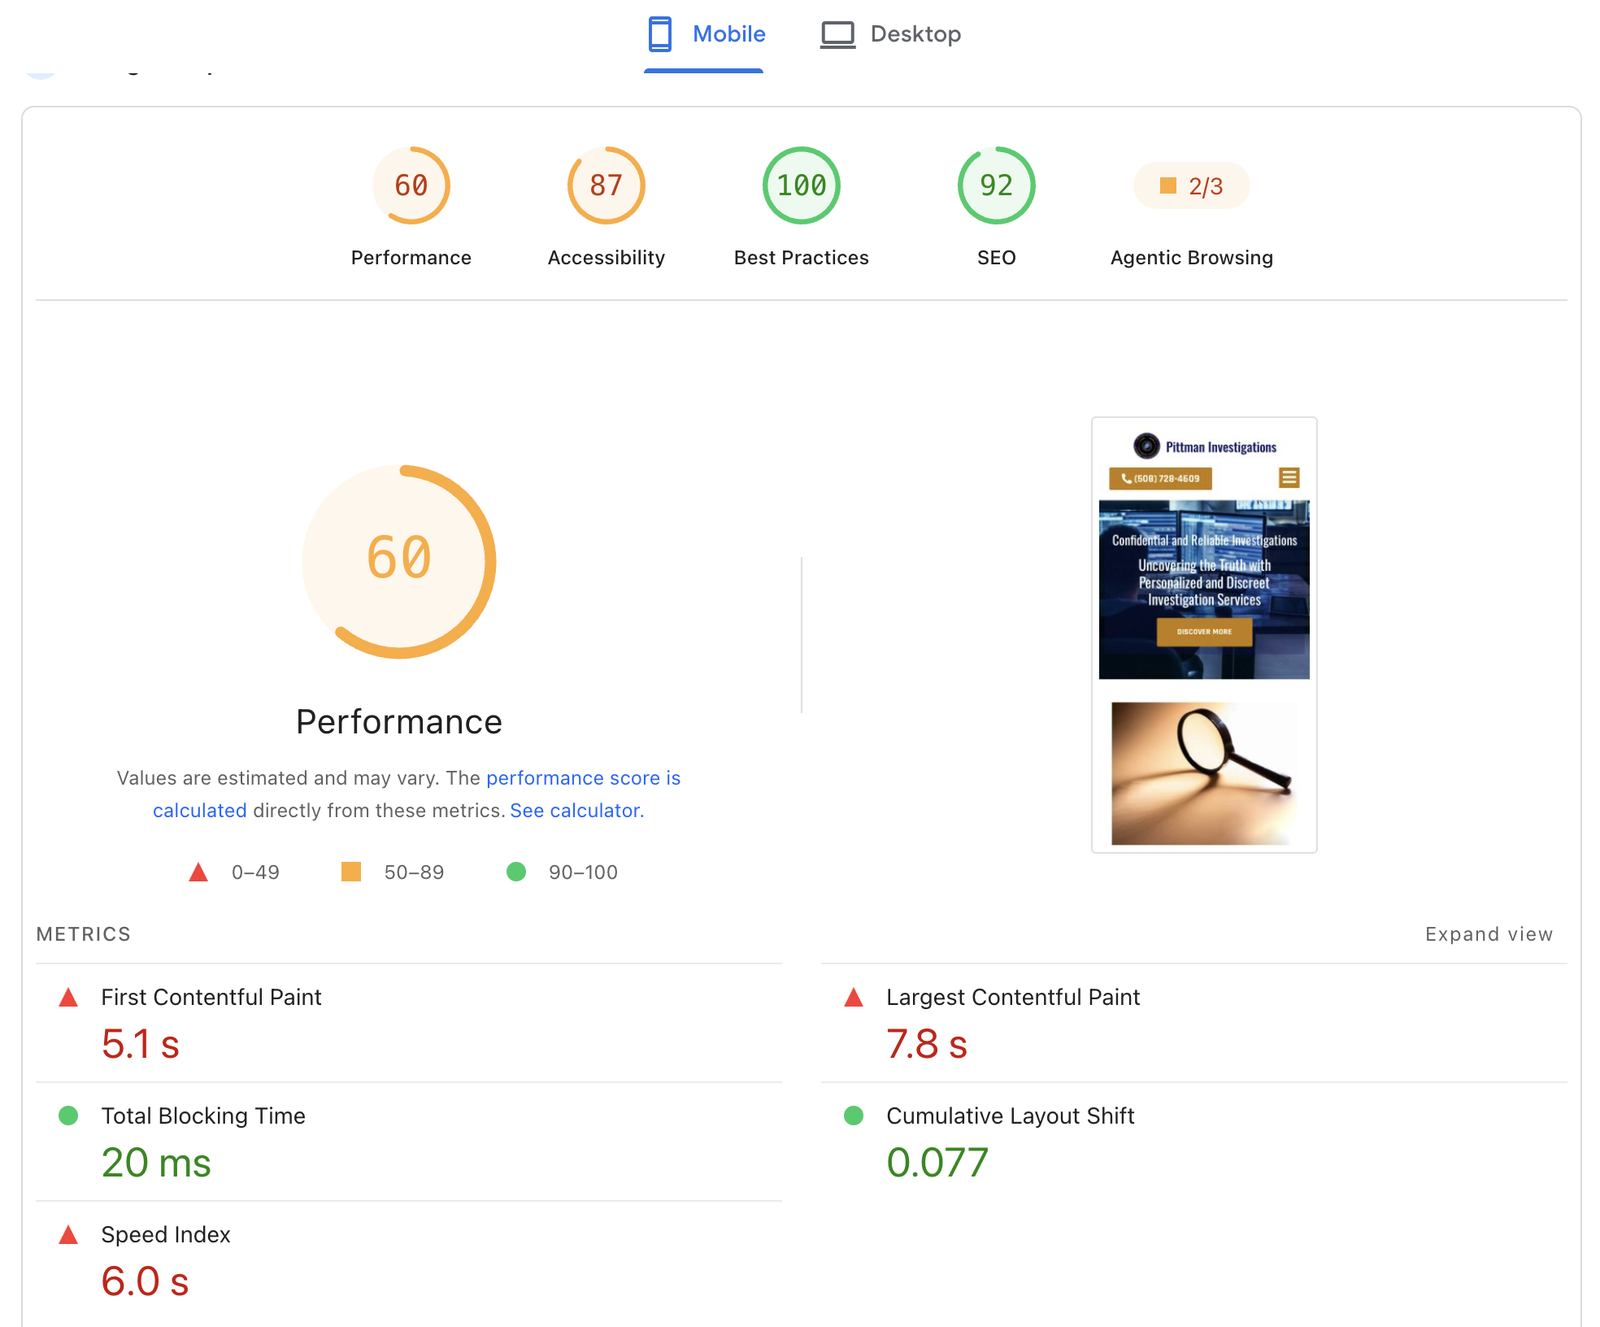The height and width of the screenshot is (1327, 1600).
Task: Select 'First Contentful Paint' metric label
Action: click(x=211, y=997)
